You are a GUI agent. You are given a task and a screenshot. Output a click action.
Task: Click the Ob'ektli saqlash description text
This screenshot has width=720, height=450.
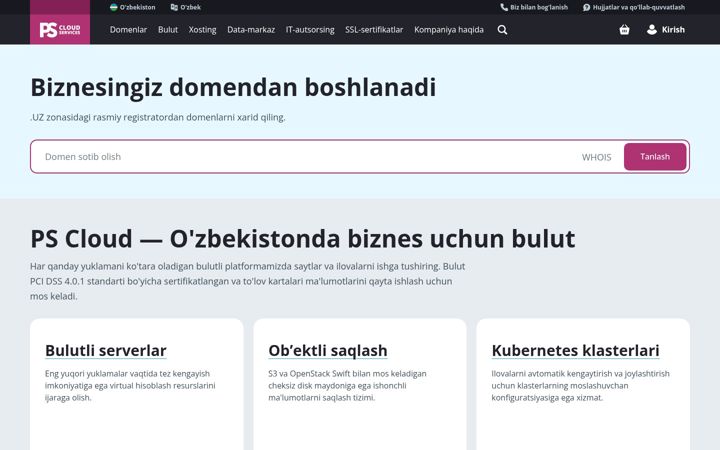coord(347,386)
